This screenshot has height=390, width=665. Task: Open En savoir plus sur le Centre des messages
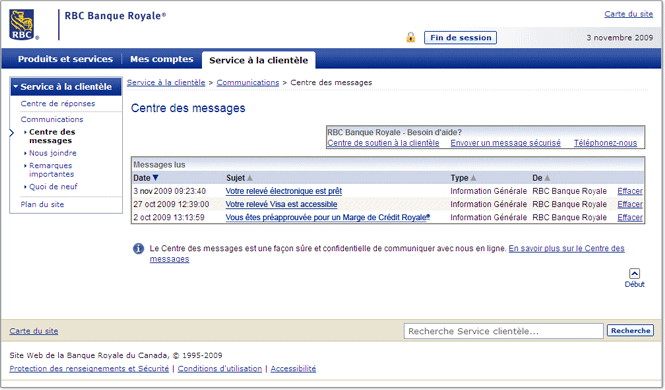(566, 248)
